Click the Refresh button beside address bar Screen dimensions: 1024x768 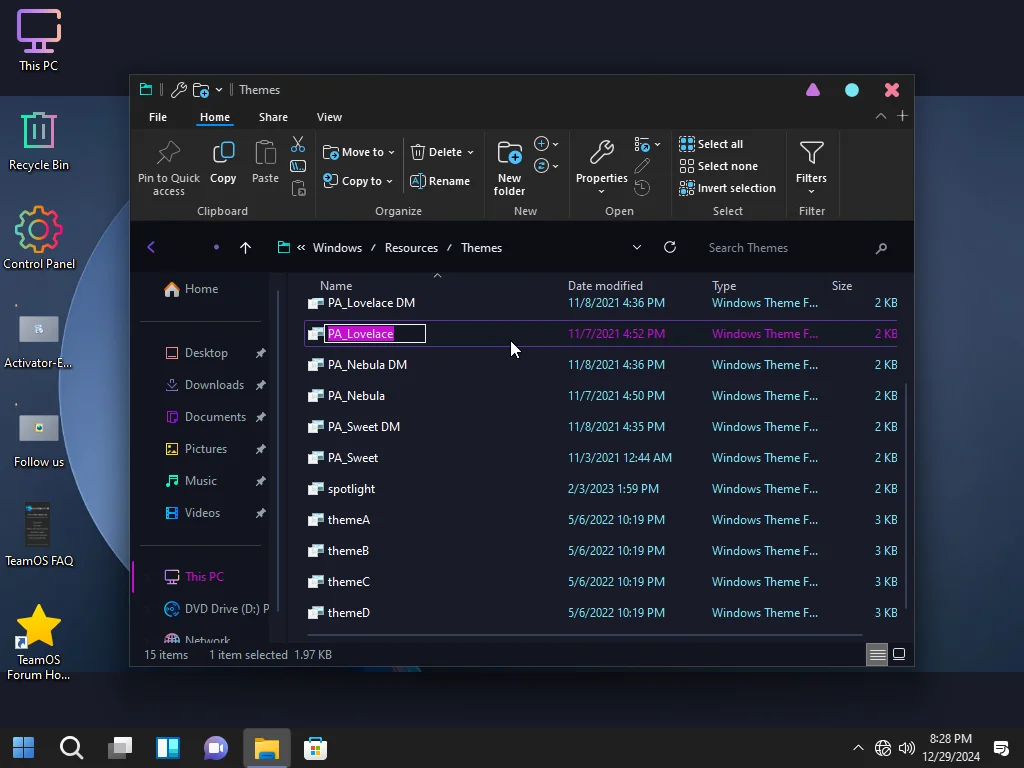[x=670, y=248]
